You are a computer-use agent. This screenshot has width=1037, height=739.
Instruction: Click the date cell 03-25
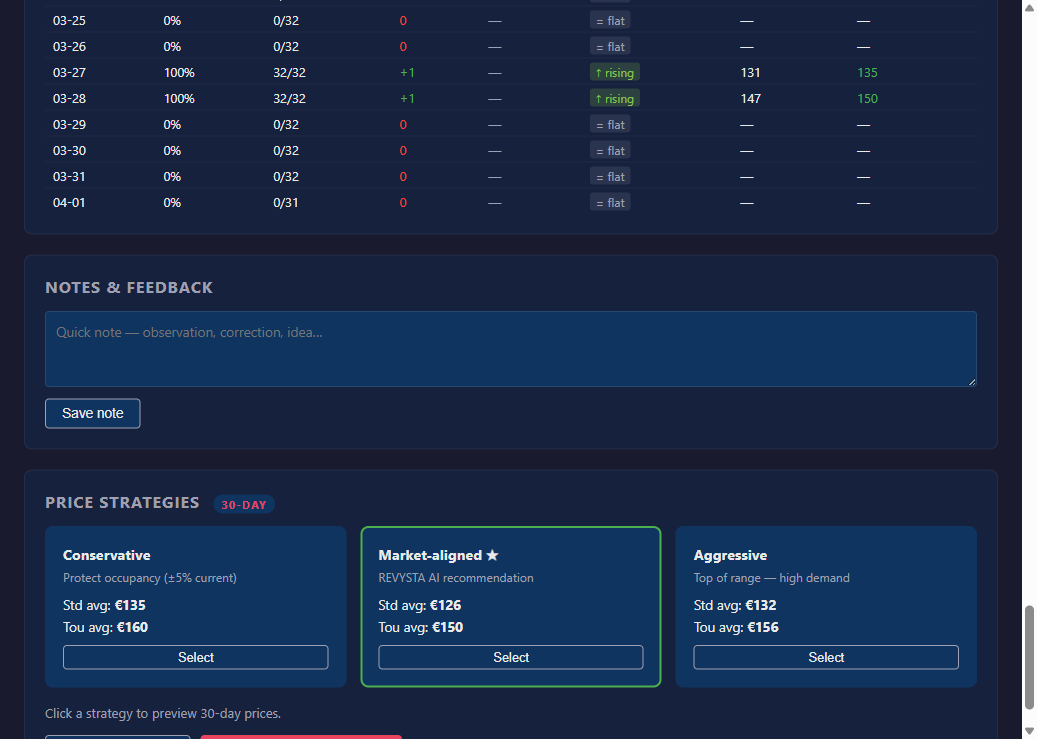69,21
